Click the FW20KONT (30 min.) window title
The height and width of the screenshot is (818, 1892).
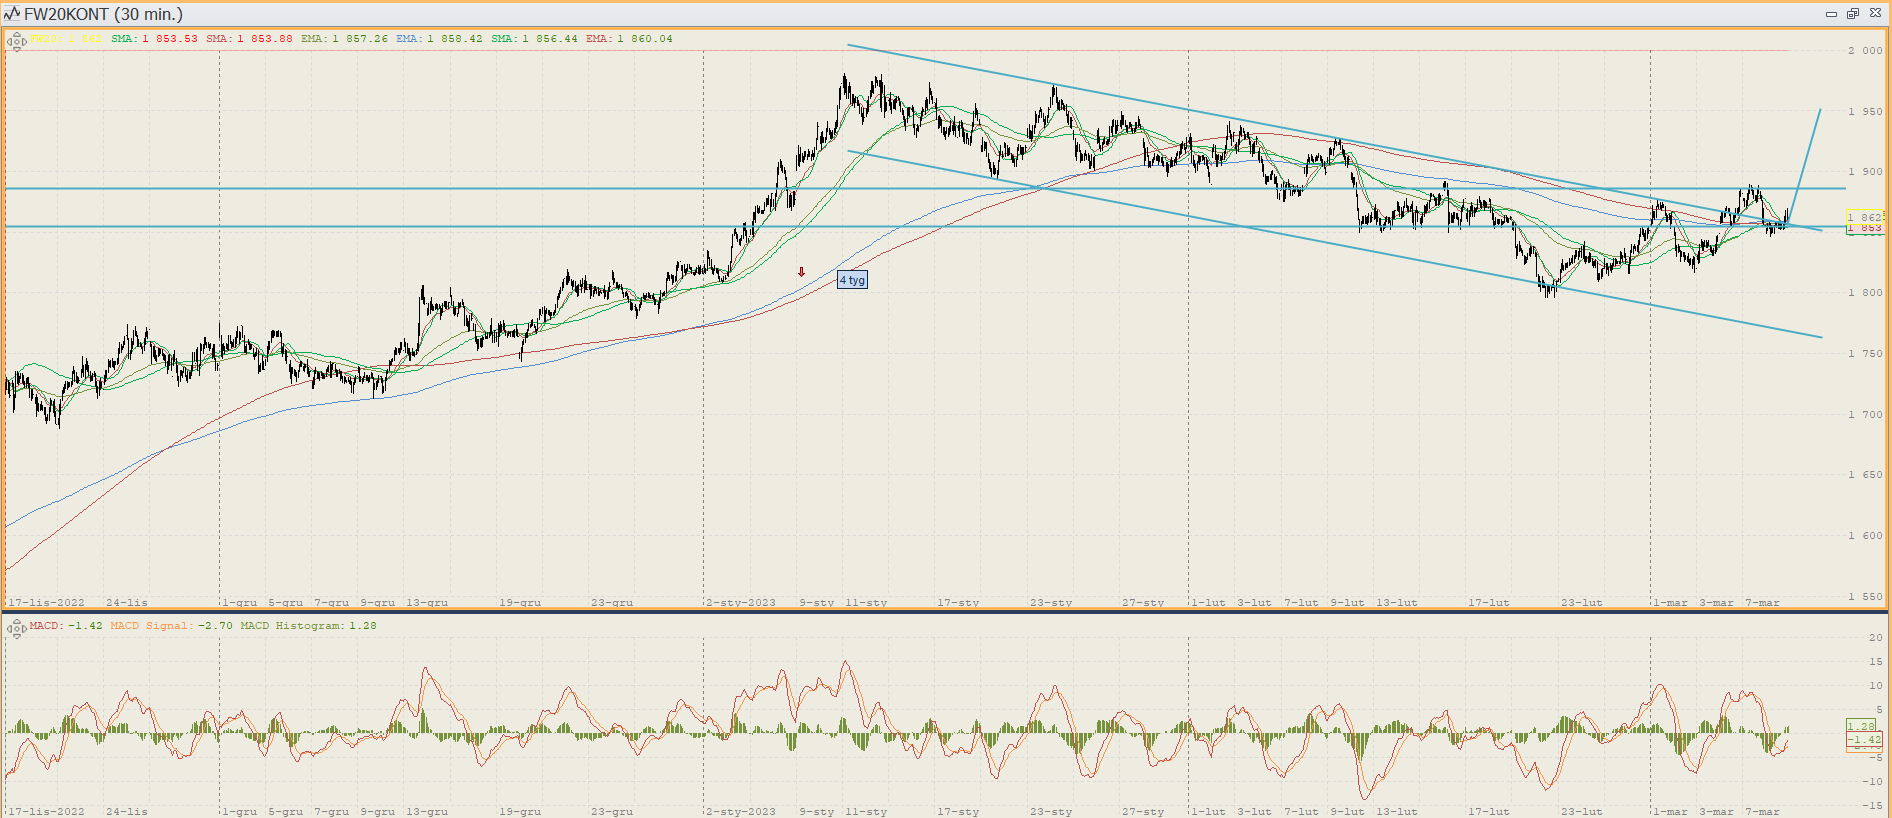103,14
